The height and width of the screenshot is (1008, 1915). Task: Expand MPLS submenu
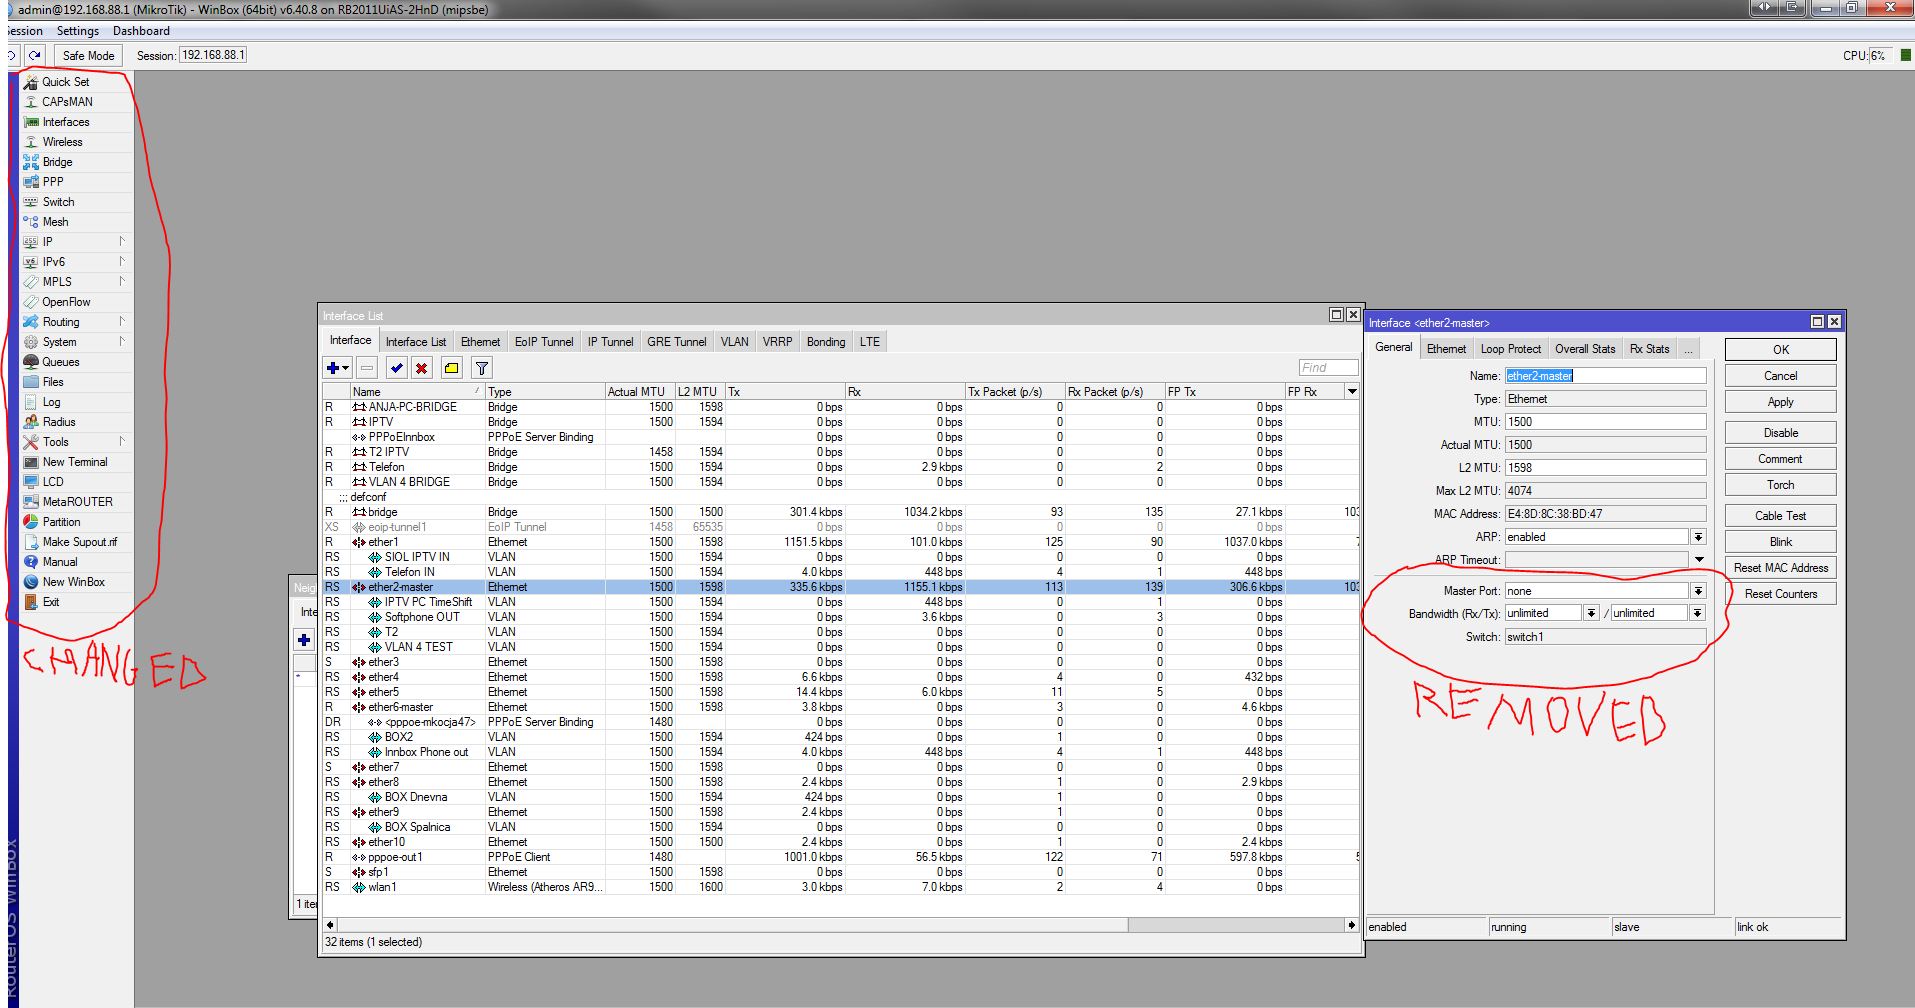tap(122, 282)
